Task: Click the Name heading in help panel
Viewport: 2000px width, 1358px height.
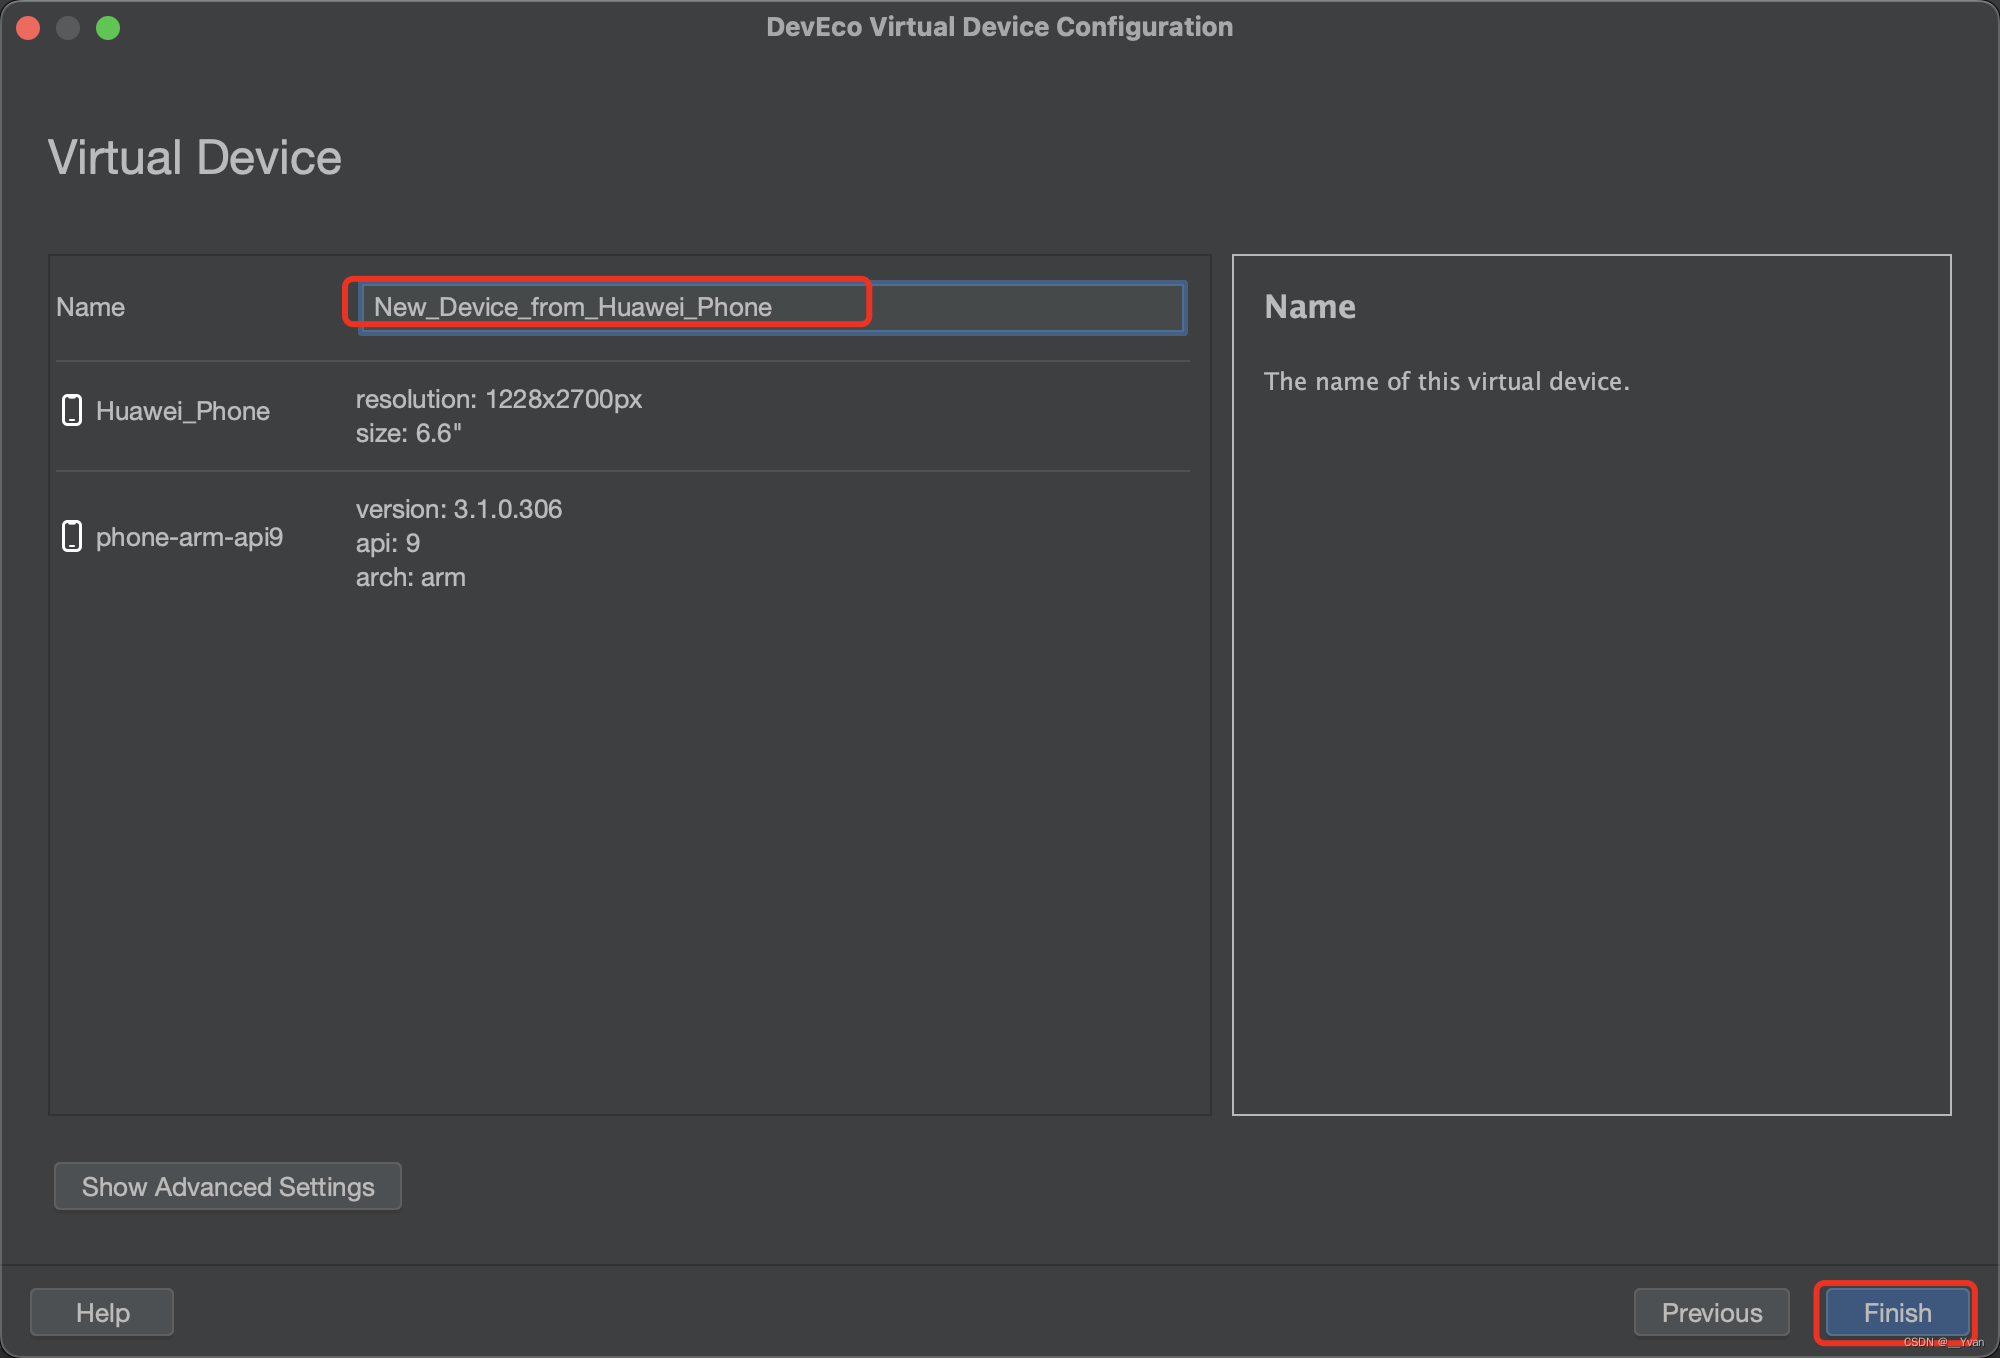Action: tap(1310, 306)
